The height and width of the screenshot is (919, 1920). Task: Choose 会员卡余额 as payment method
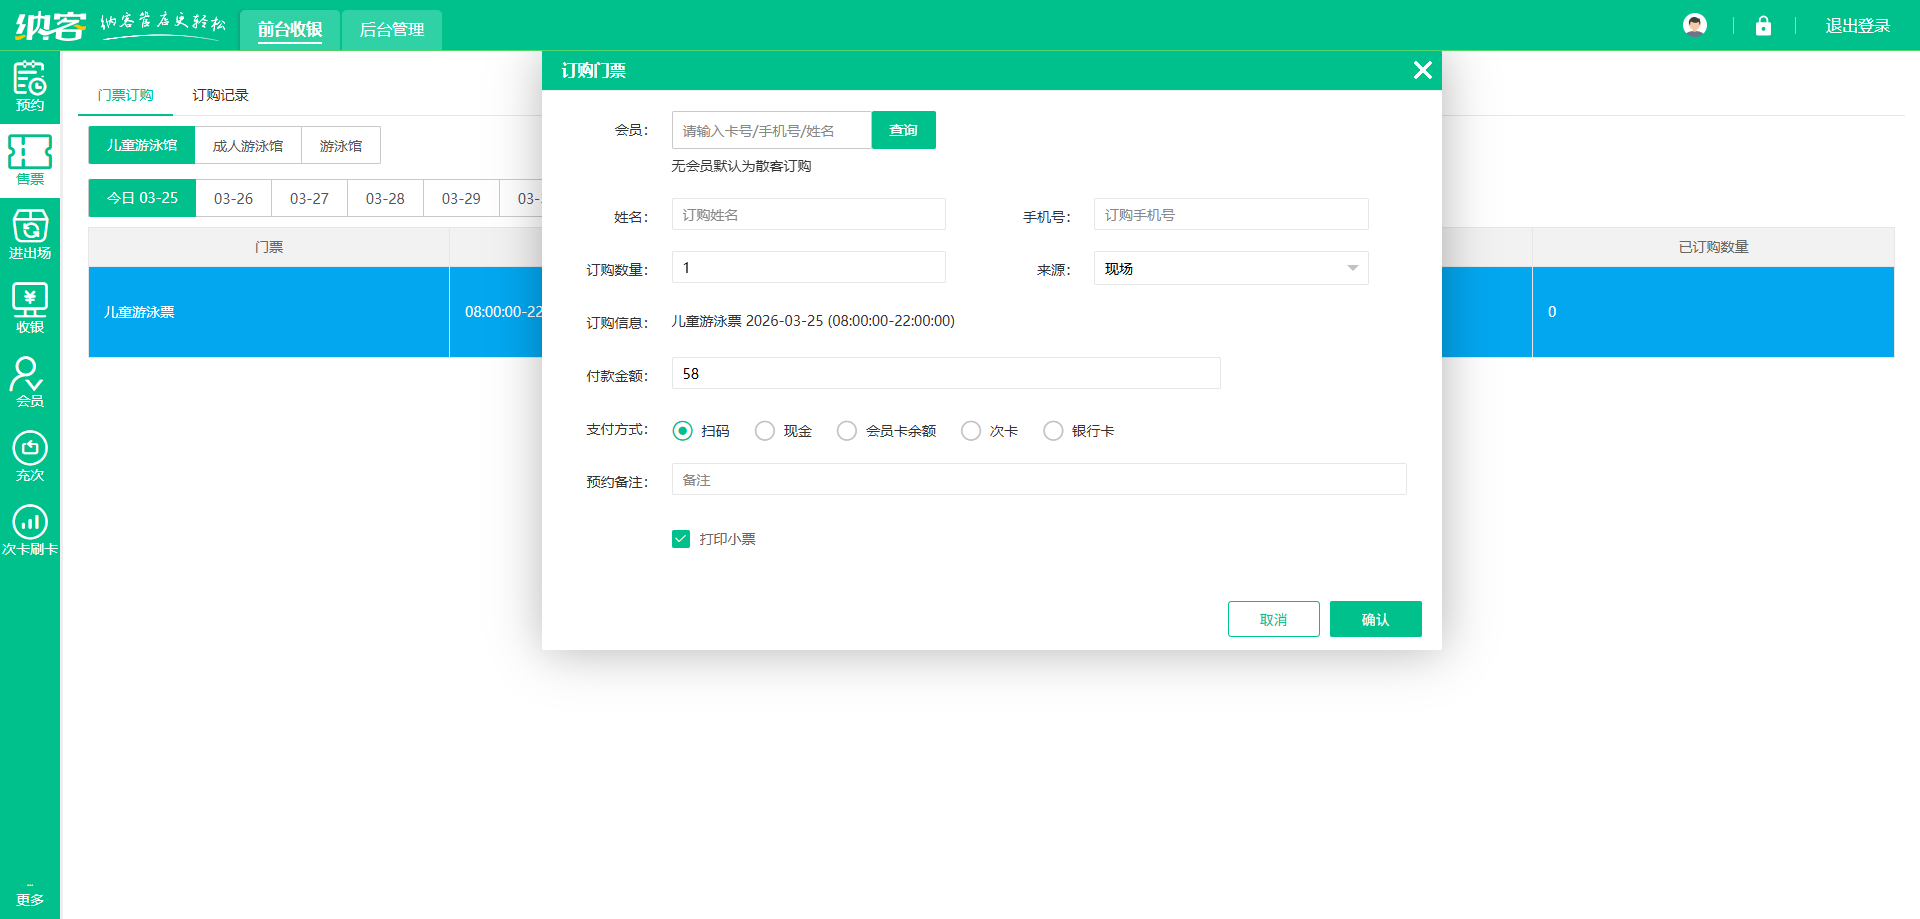tap(847, 431)
